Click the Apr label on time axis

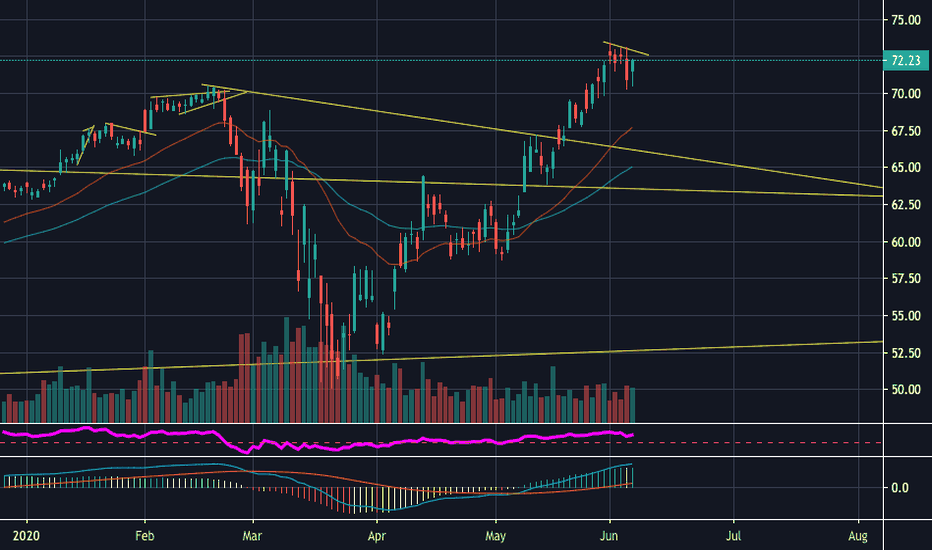[x=377, y=536]
